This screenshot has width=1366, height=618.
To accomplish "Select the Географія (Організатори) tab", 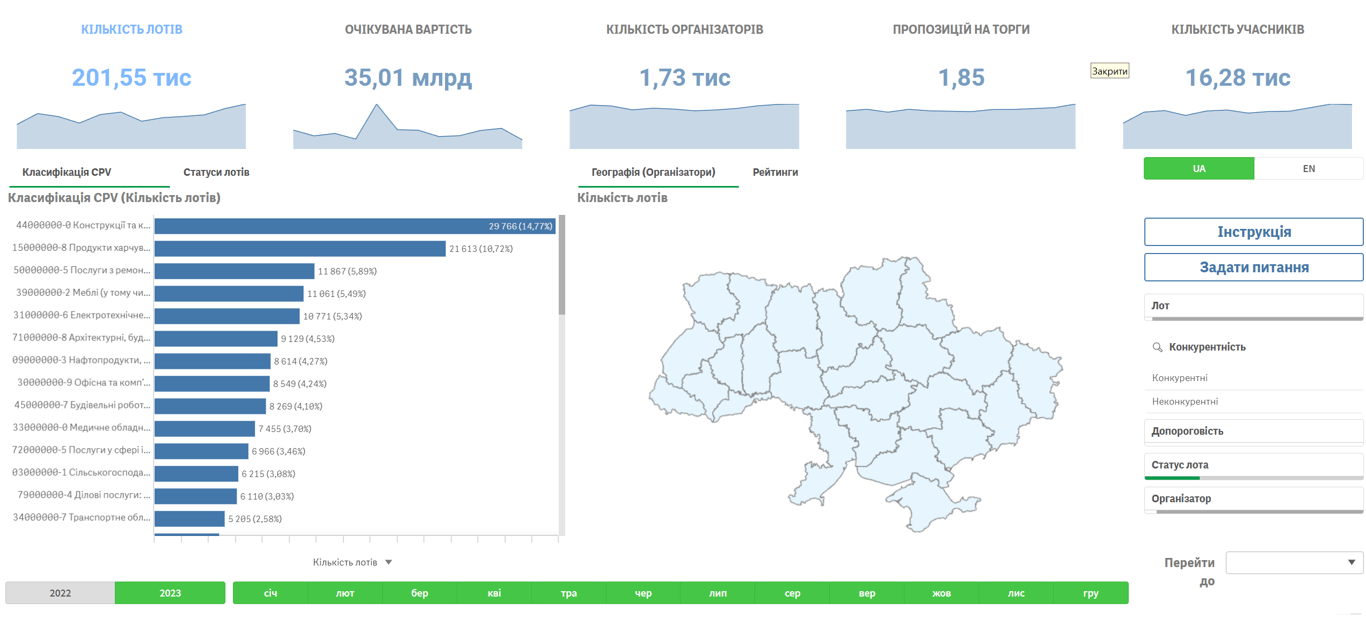I will coord(653,172).
